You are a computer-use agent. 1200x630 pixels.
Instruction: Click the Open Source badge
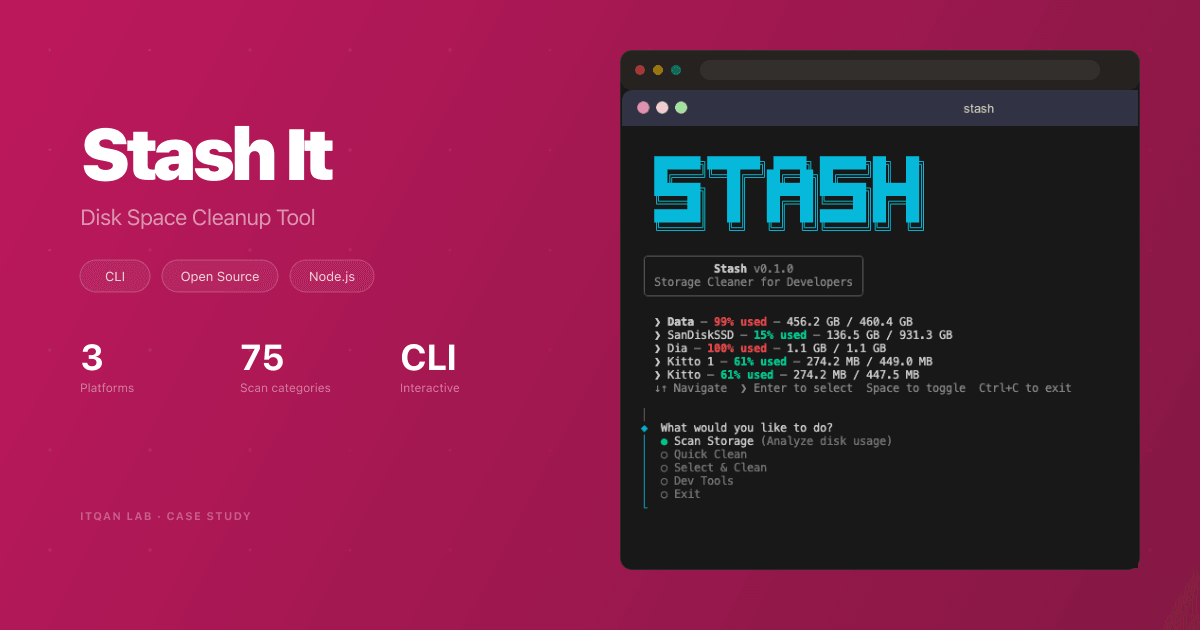pos(219,276)
